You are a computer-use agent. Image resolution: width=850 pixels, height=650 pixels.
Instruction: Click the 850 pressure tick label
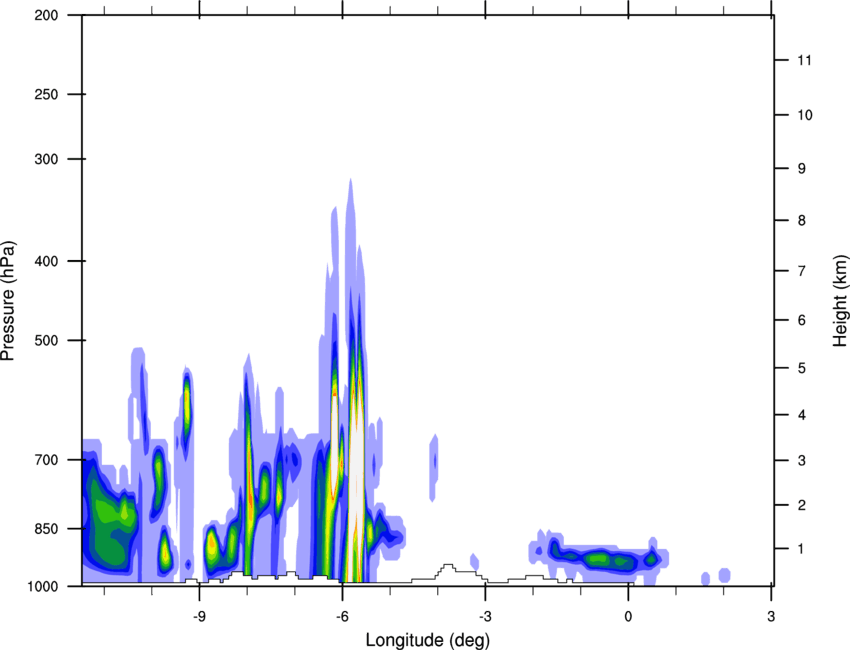click(x=46, y=529)
